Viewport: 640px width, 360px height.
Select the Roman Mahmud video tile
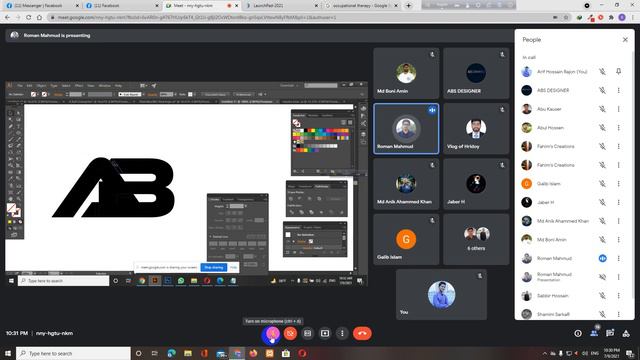(406, 129)
